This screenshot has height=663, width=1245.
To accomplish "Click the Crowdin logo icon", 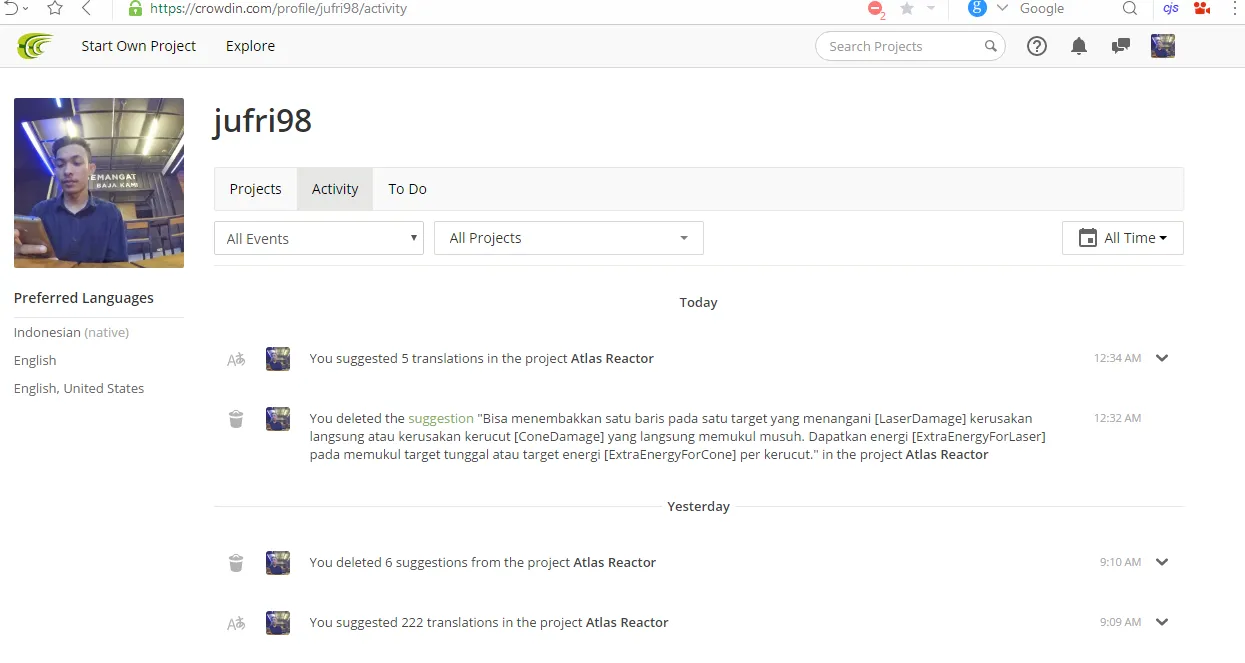I will click(35, 46).
